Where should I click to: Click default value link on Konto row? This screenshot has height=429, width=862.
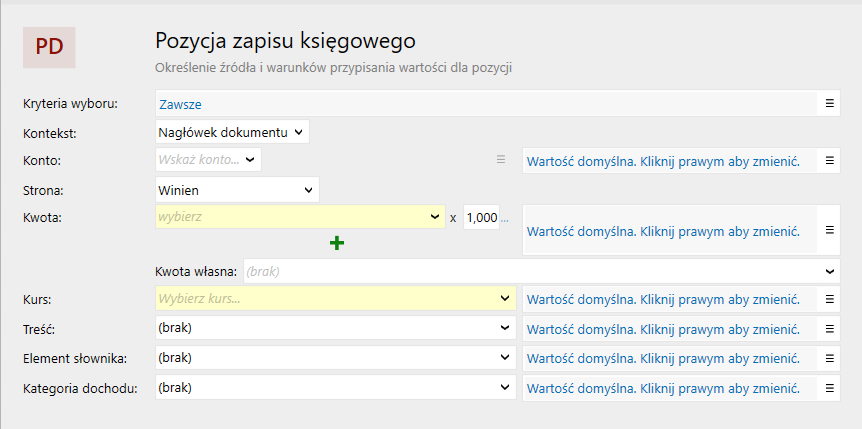pyautogui.click(x=663, y=161)
